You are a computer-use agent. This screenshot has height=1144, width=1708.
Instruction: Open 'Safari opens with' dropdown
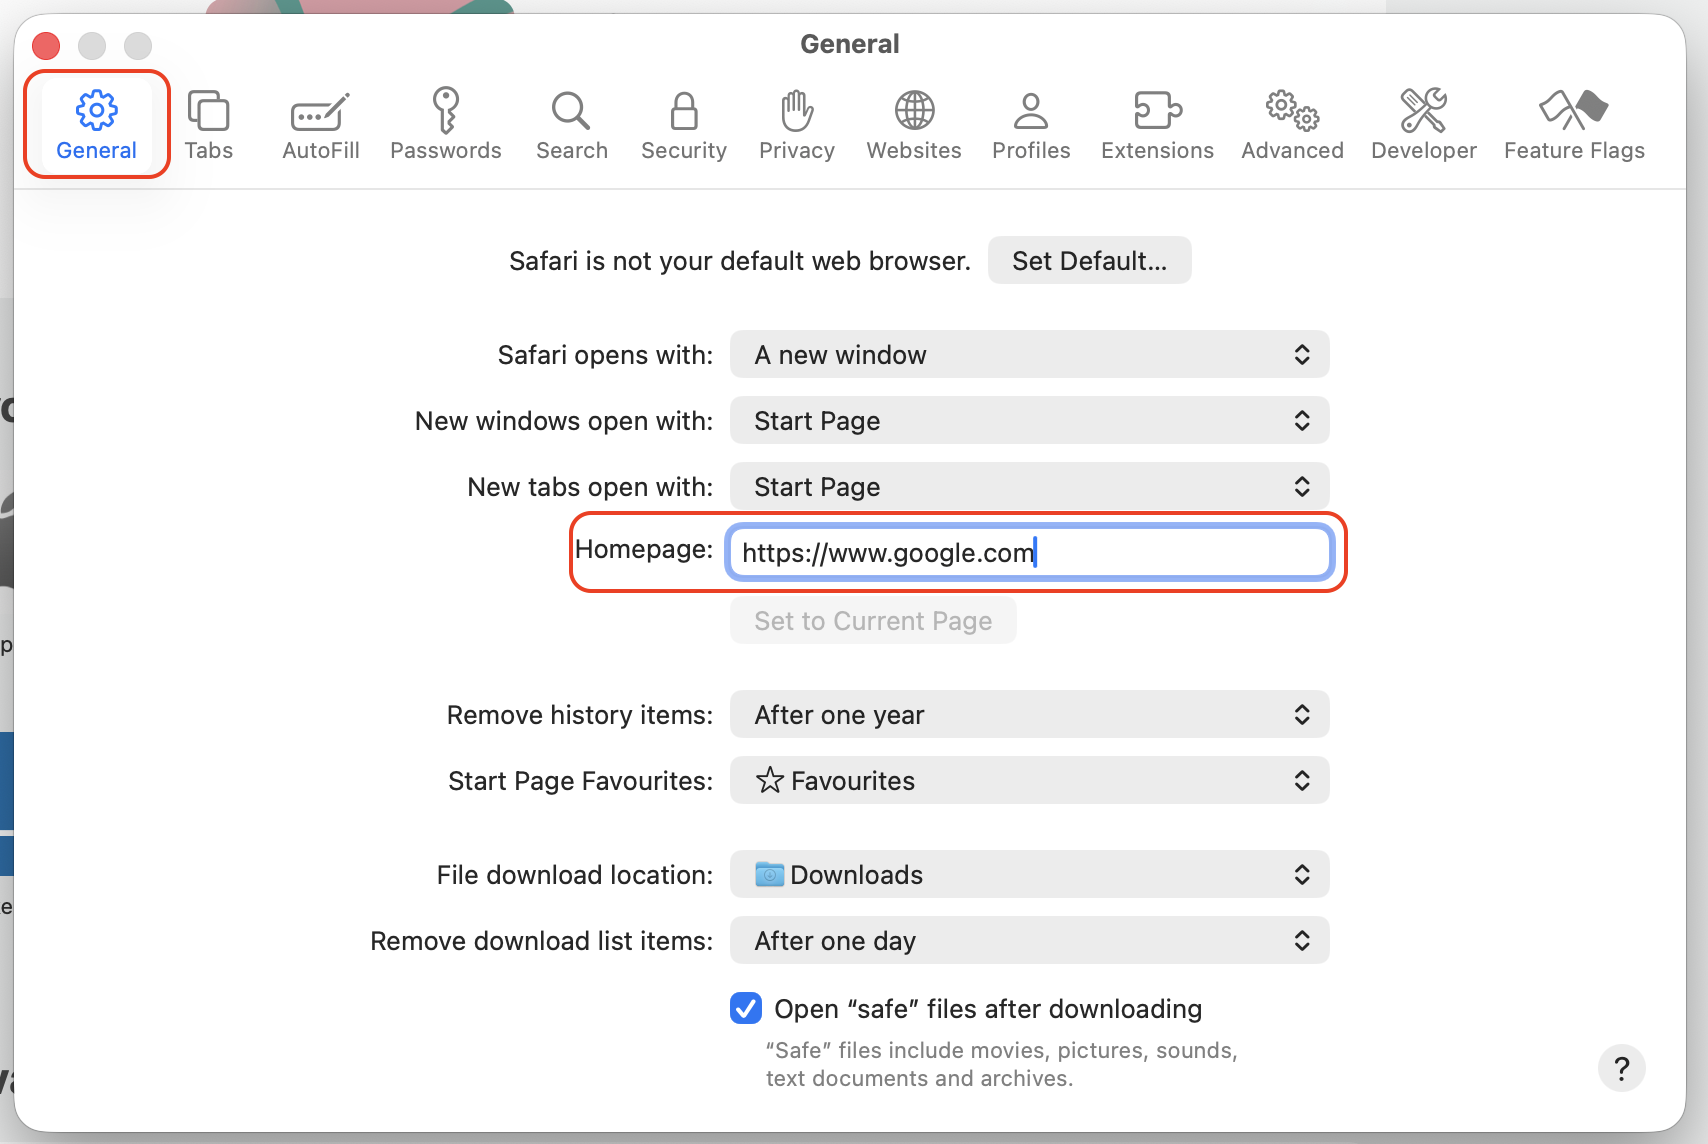point(1029,355)
